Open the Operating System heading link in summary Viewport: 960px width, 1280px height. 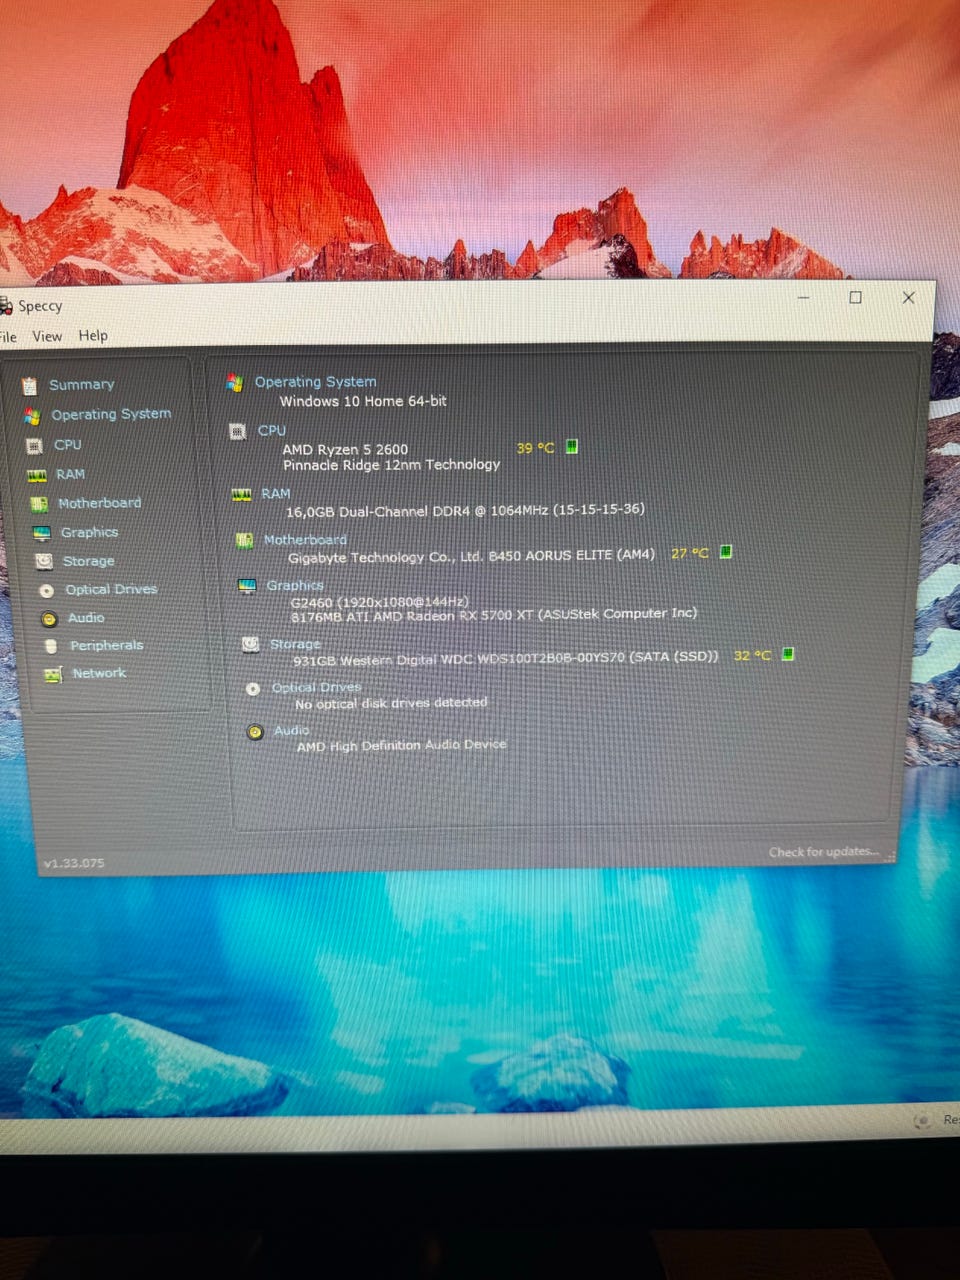tap(315, 382)
